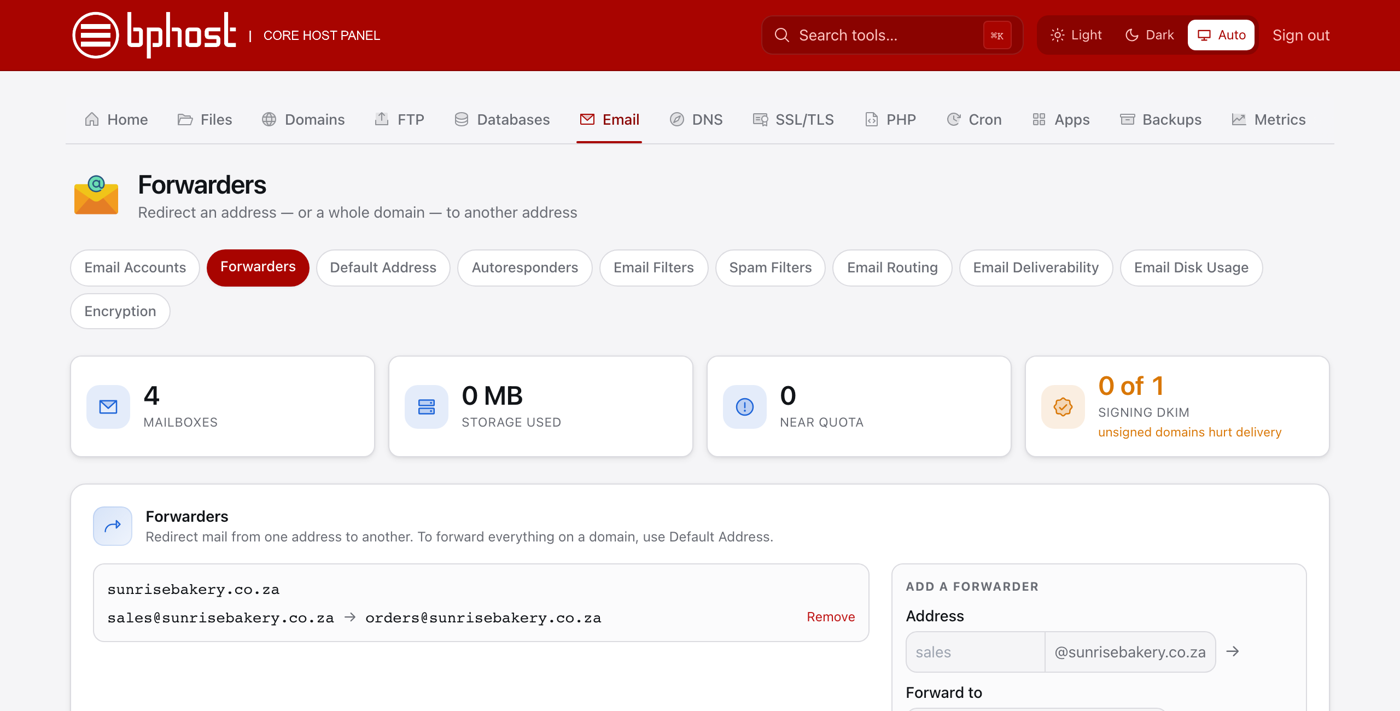Click the 'unsigned domains hurt delivery' warning

click(x=1189, y=432)
